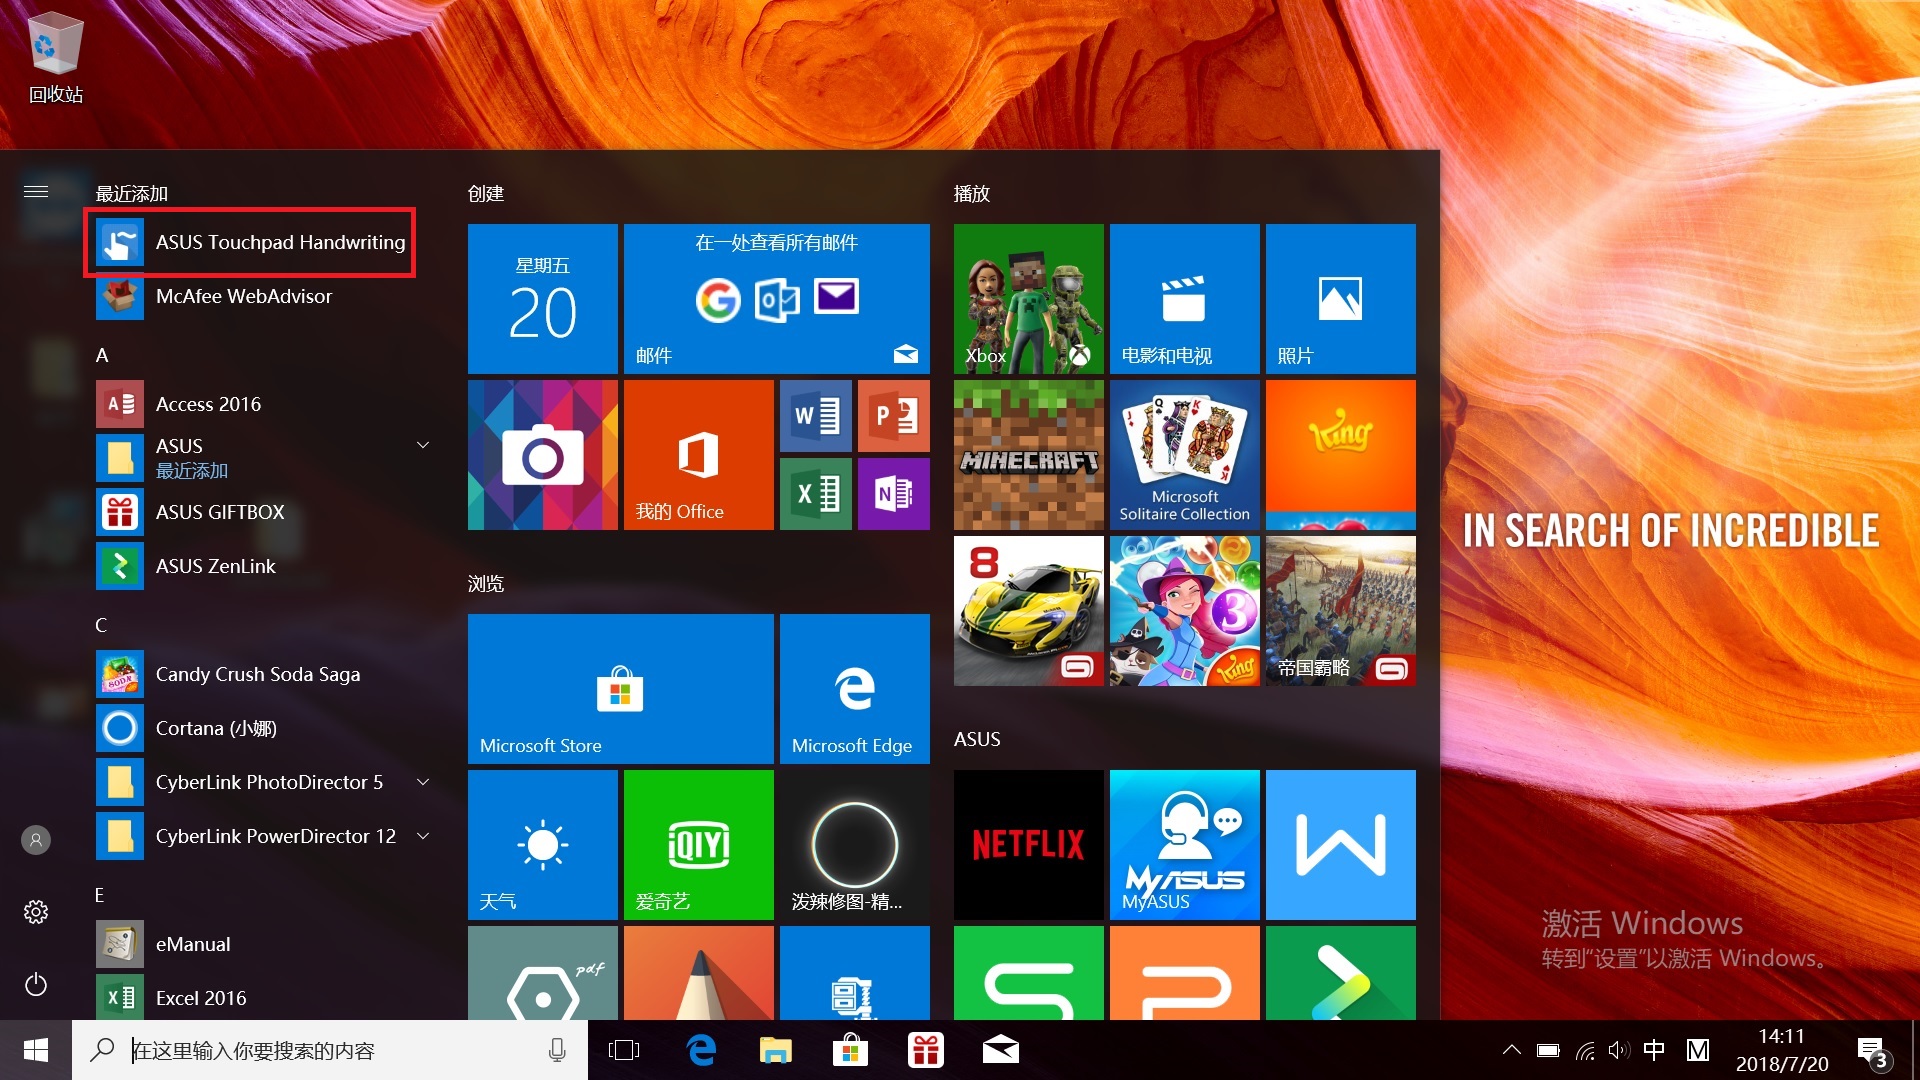Open Microsoft Store from taskbar
The width and height of the screenshot is (1920, 1080).
850,1050
